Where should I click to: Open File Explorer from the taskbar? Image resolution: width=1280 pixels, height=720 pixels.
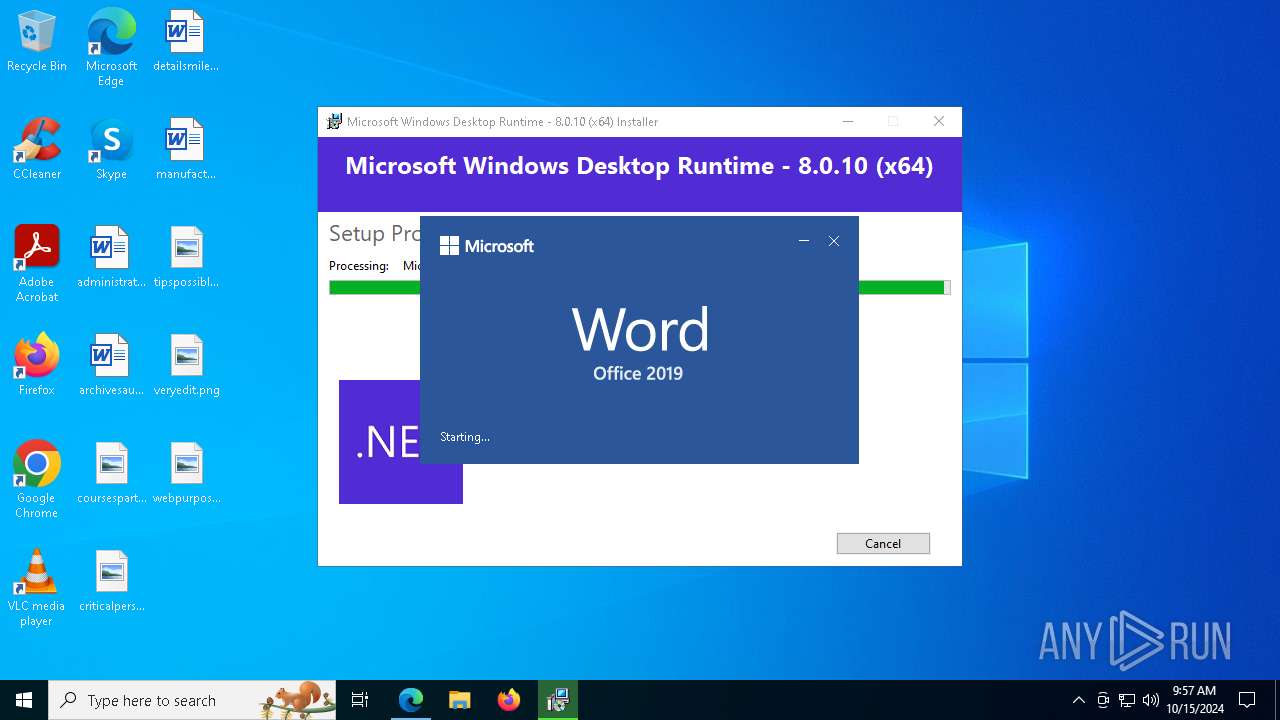click(x=459, y=700)
